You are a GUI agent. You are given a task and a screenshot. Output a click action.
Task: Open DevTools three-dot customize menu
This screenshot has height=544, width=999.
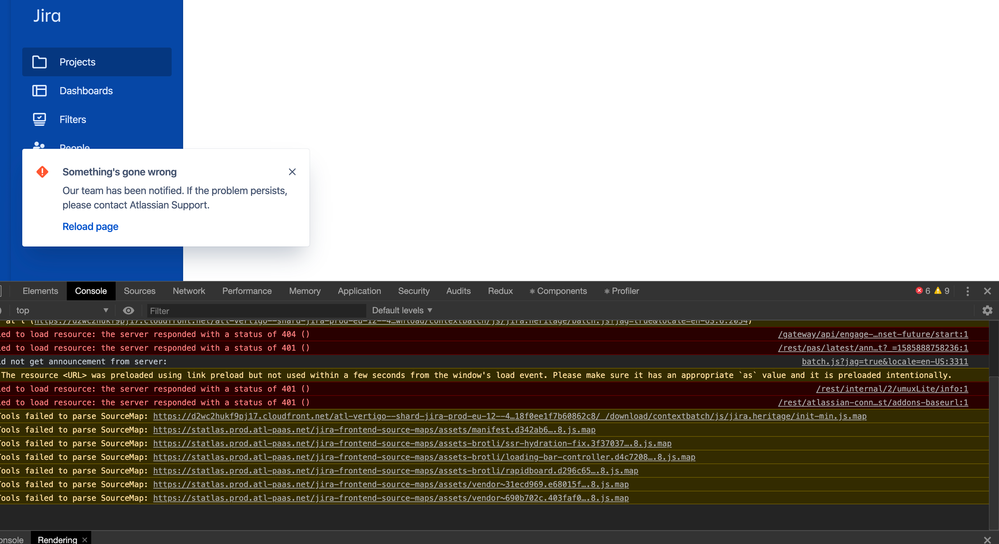point(967,291)
